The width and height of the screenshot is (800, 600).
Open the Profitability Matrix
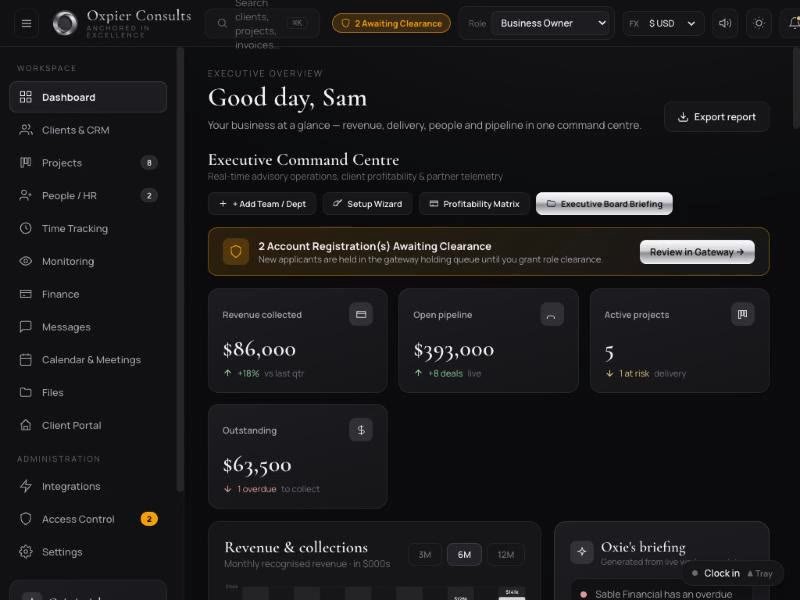(x=474, y=204)
